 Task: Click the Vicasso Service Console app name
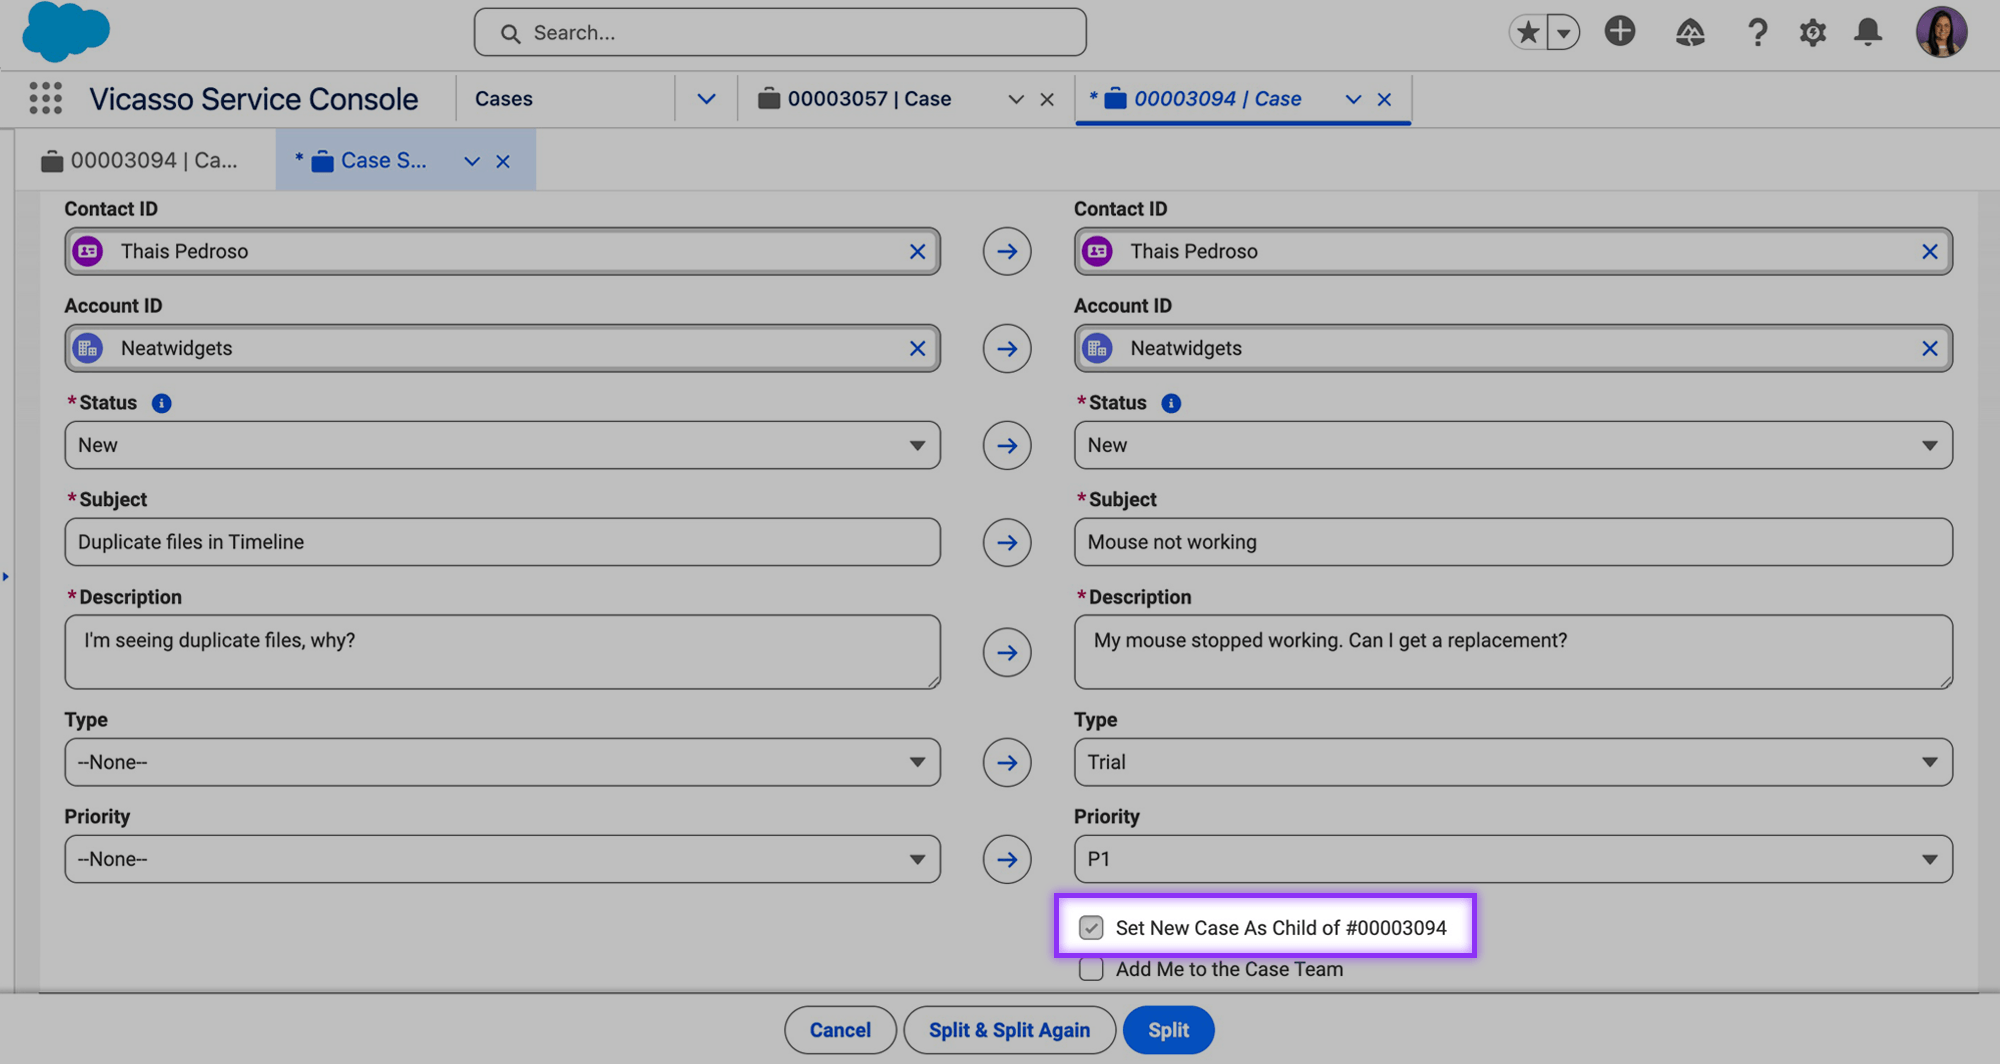253,99
